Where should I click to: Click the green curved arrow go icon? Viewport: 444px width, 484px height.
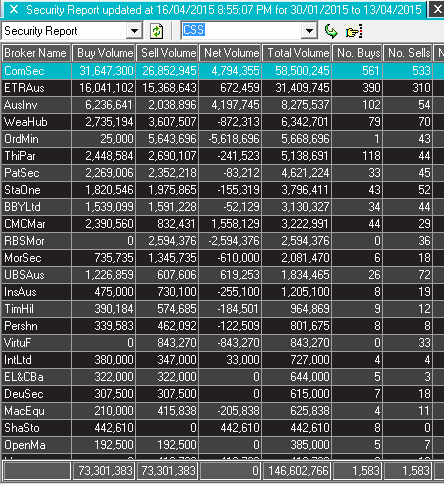coord(331,31)
